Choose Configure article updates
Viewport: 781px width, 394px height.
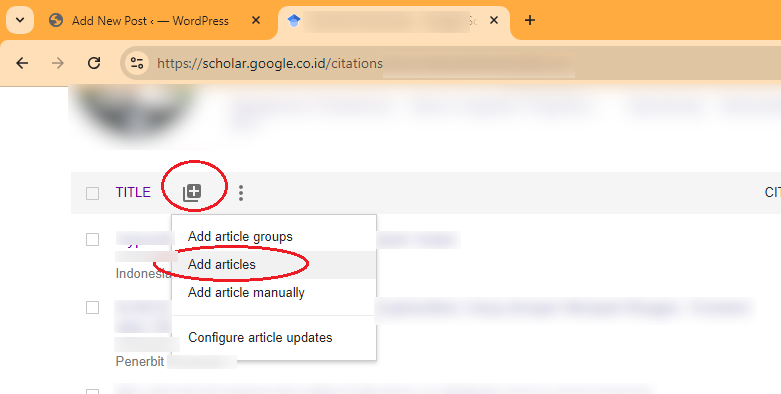tap(274, 338)
